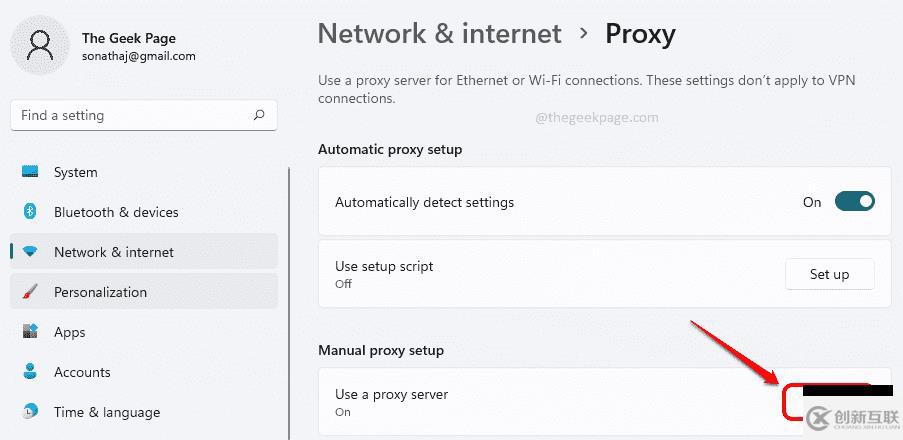Click the user profile avatar icon

coord(42,47)
